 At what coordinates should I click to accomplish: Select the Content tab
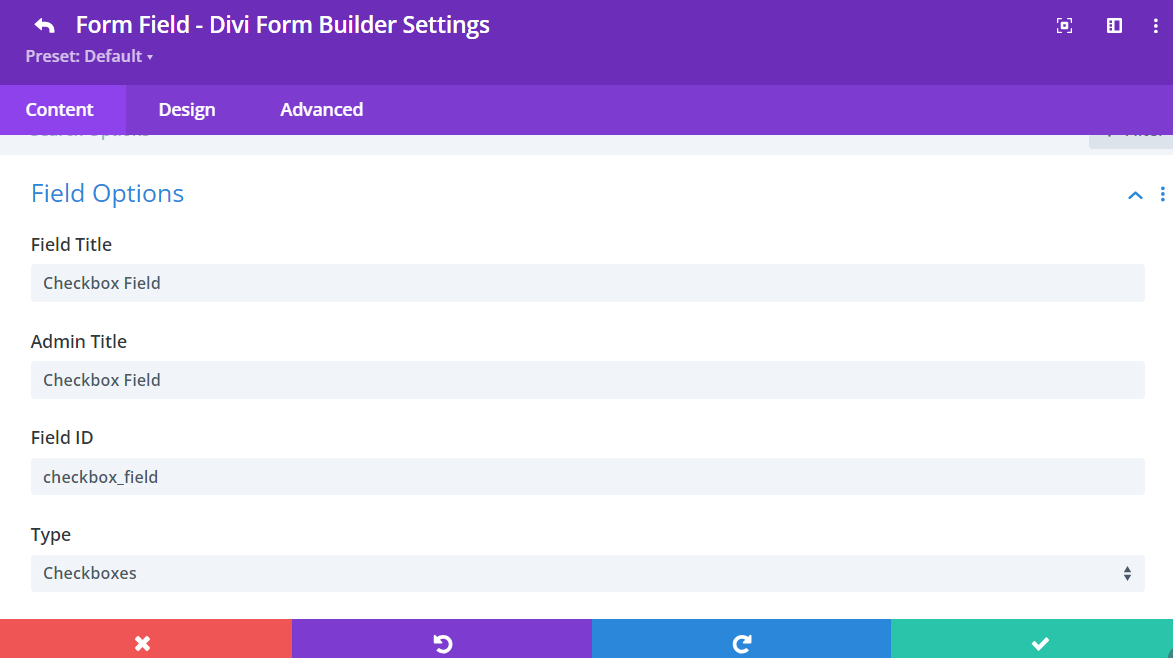tap(60, 109)
